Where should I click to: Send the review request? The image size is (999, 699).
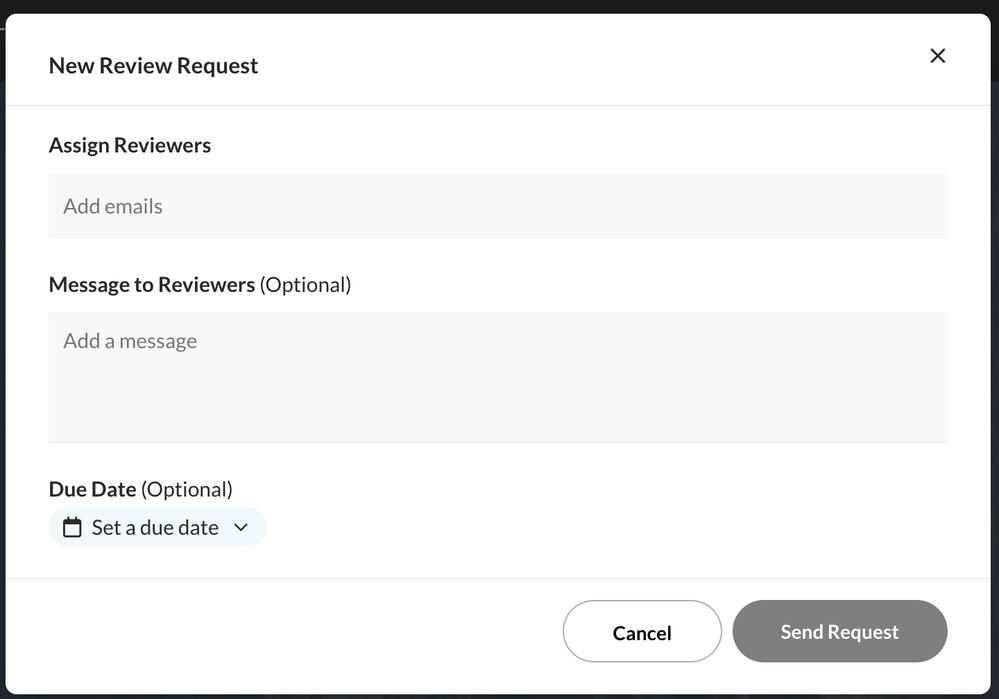pyautogui.click(x=839, y=632)
